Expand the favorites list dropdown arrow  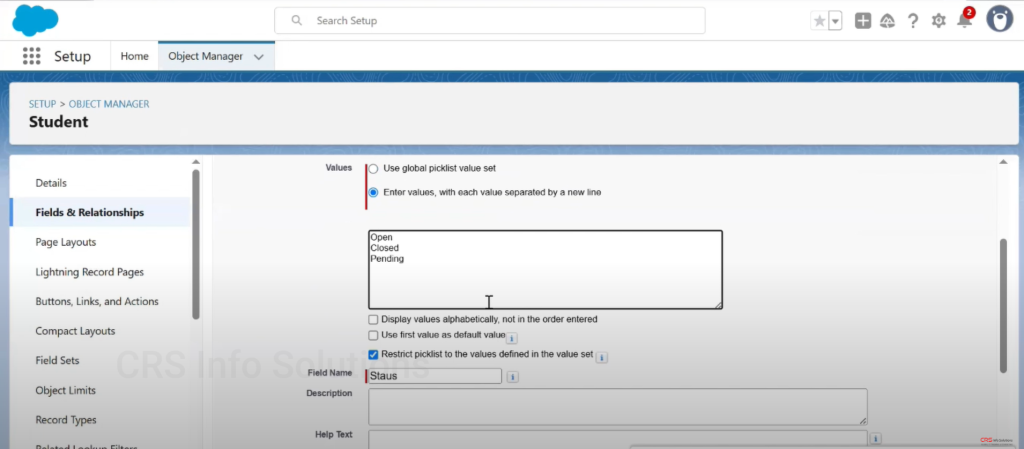click(x=835, y=21)
